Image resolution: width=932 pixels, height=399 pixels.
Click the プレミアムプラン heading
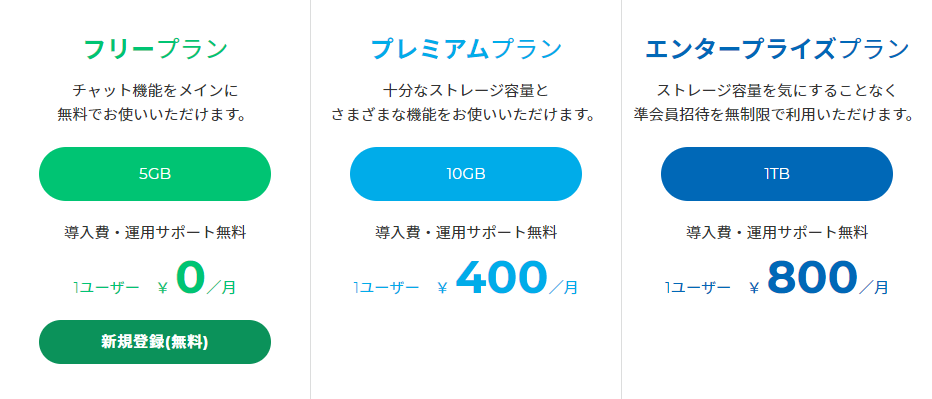tap(466, 49)
